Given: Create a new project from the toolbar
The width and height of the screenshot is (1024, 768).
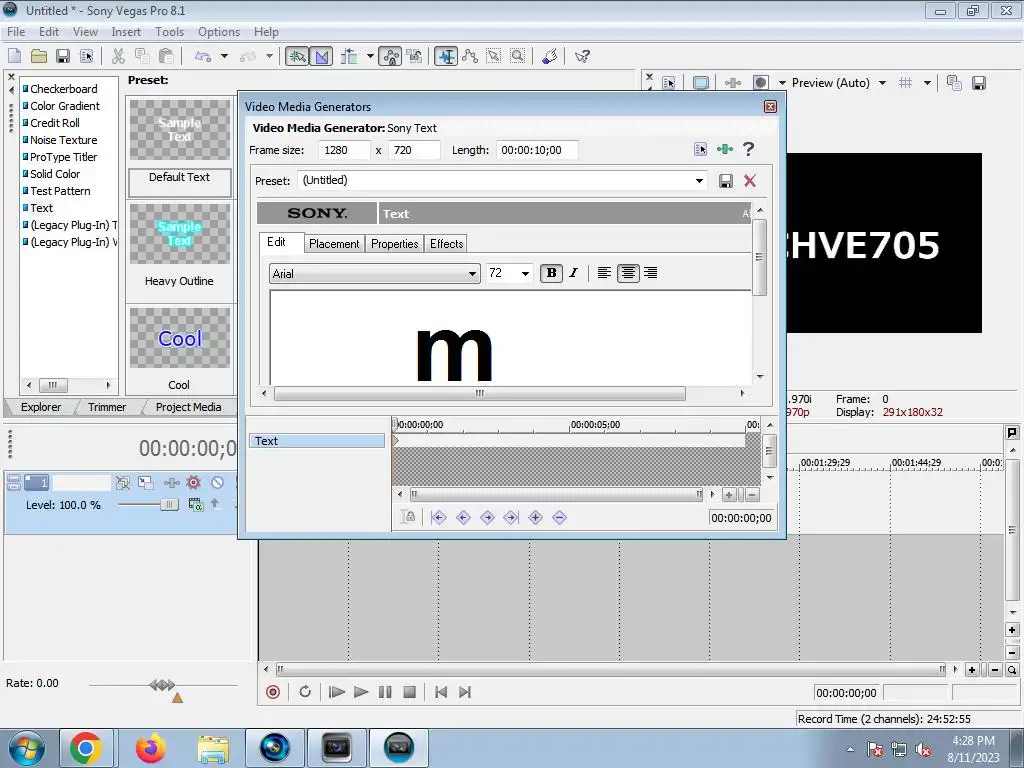Looking at the screenshot, I should [x=14, y=56].
